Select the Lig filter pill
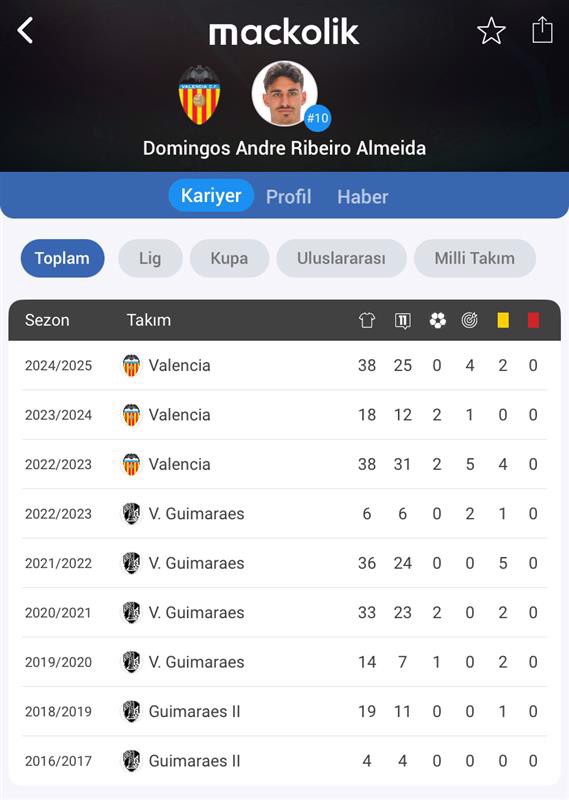 click(150, 258)
